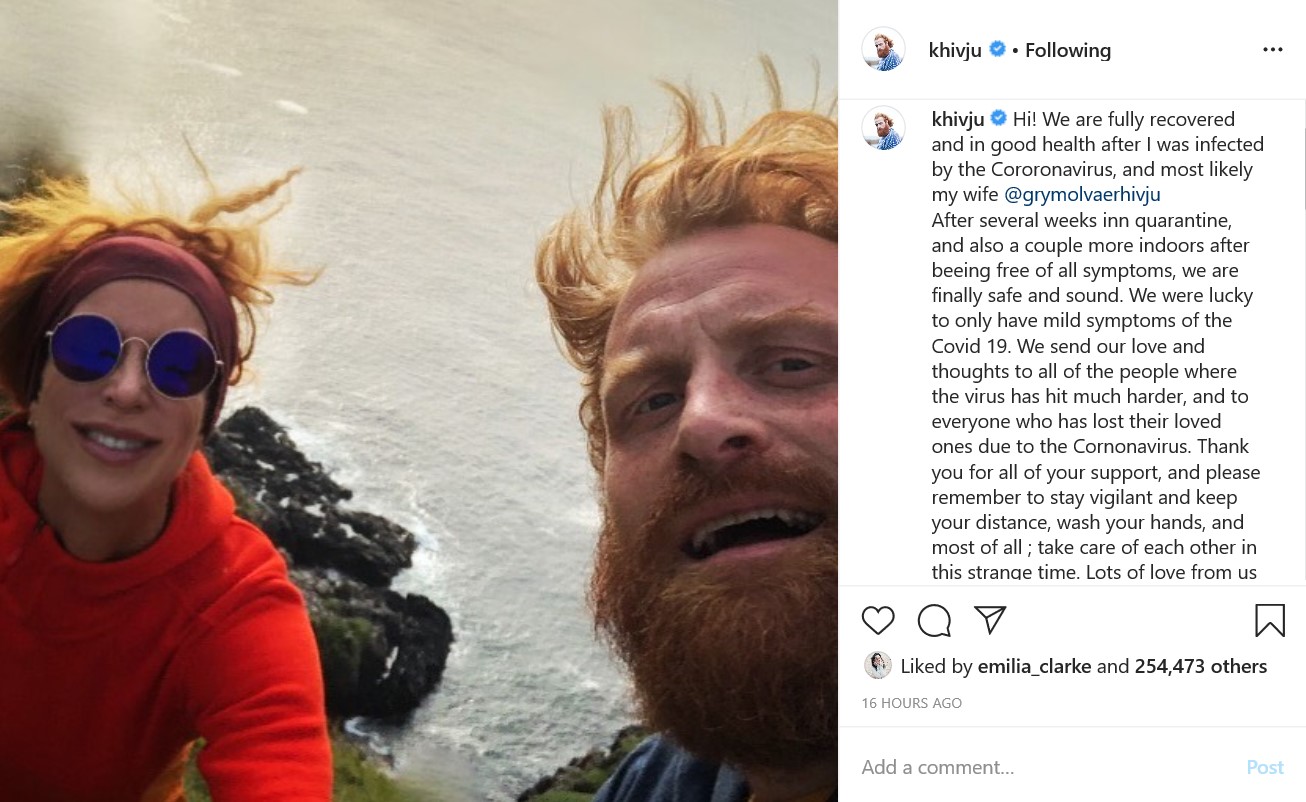Screen dimensions: 1306x802
Task: Visit the @grymolvaerhivju mention link
Action: pos(1082,195)
